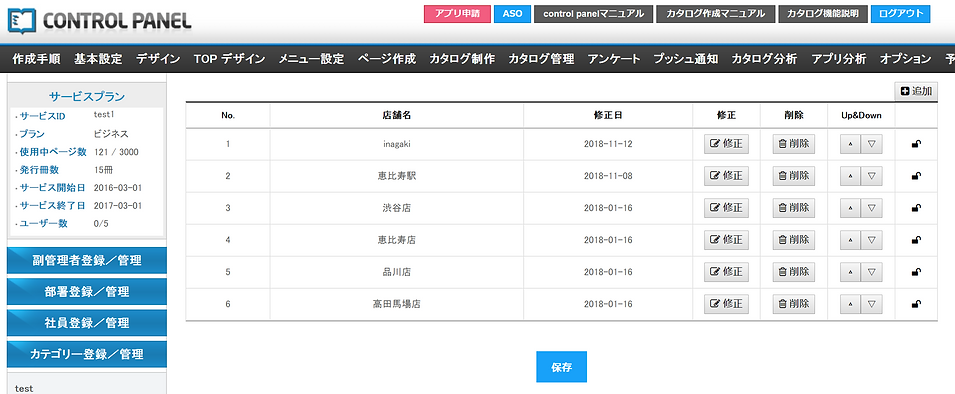The width and height of the screenshot is (955, 394).
Task: Toggle the lock icon for 恵比寿駅 row
Action: 915,176
